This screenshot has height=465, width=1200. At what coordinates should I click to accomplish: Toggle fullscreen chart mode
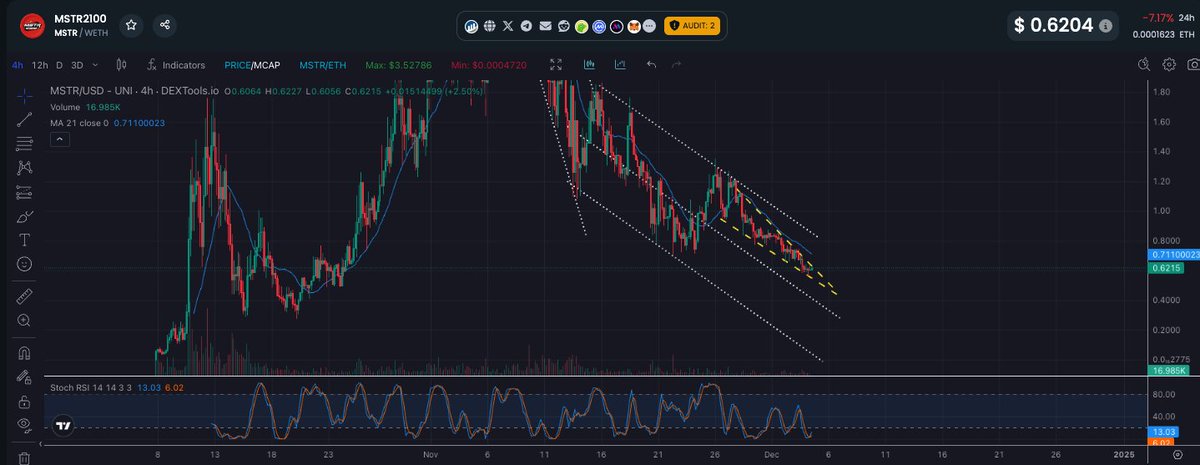(x=555, y=65)
